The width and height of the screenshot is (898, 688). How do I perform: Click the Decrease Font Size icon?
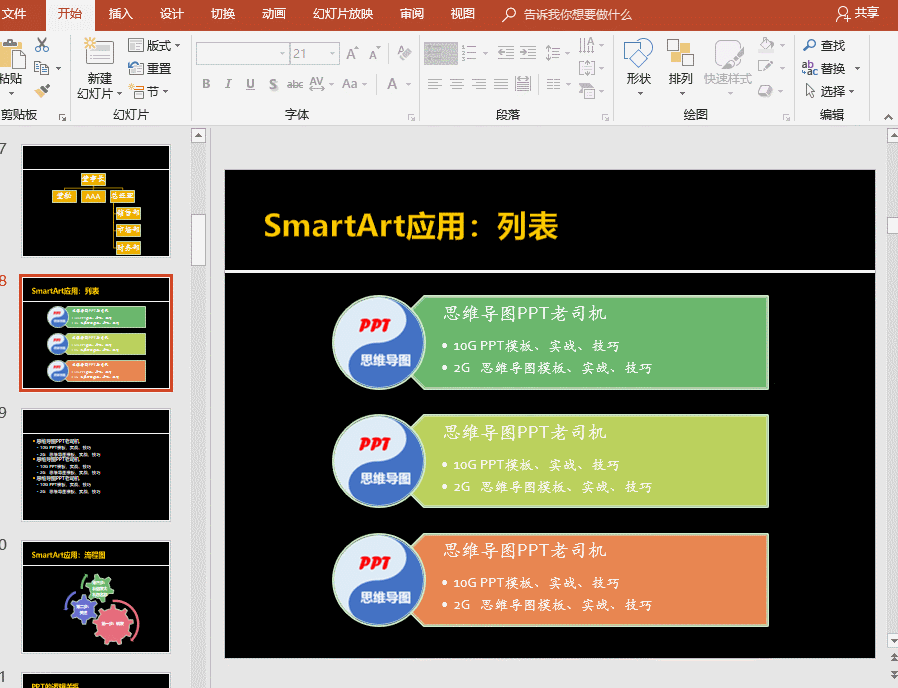[x=375, y=53]
